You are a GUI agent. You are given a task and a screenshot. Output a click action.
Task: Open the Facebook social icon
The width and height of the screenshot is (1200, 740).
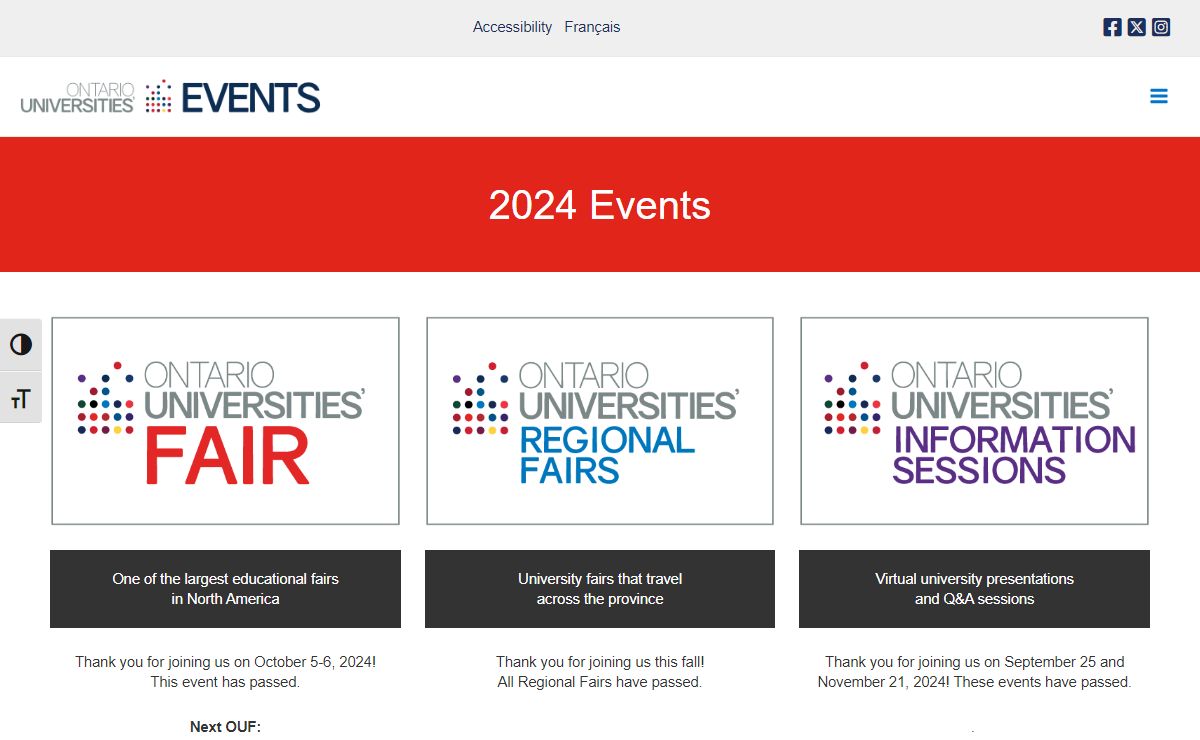1112,27
